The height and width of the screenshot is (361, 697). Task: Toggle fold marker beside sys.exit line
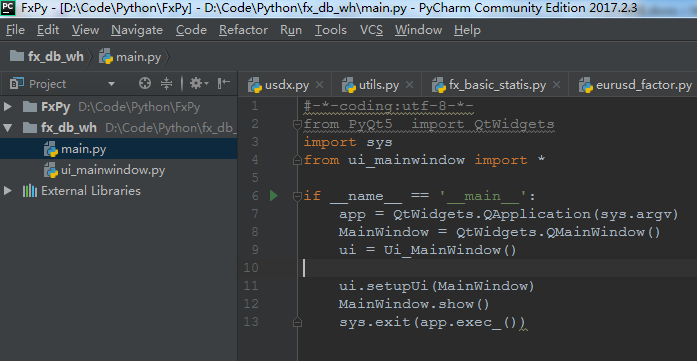[x=297, y=322]
